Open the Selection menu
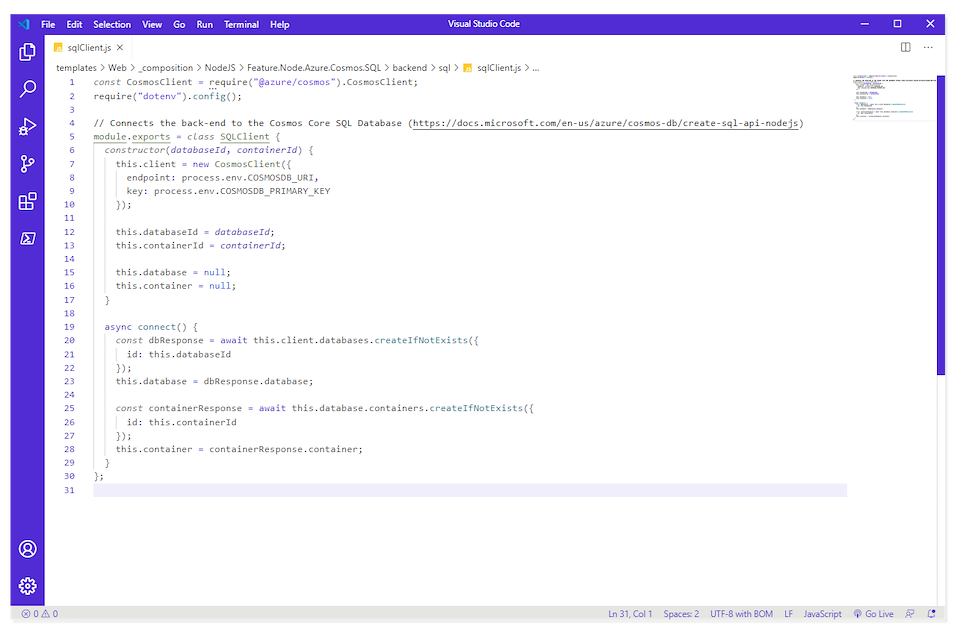The width and height of the screenshot is (960, 632). click(x=112, y=24)
